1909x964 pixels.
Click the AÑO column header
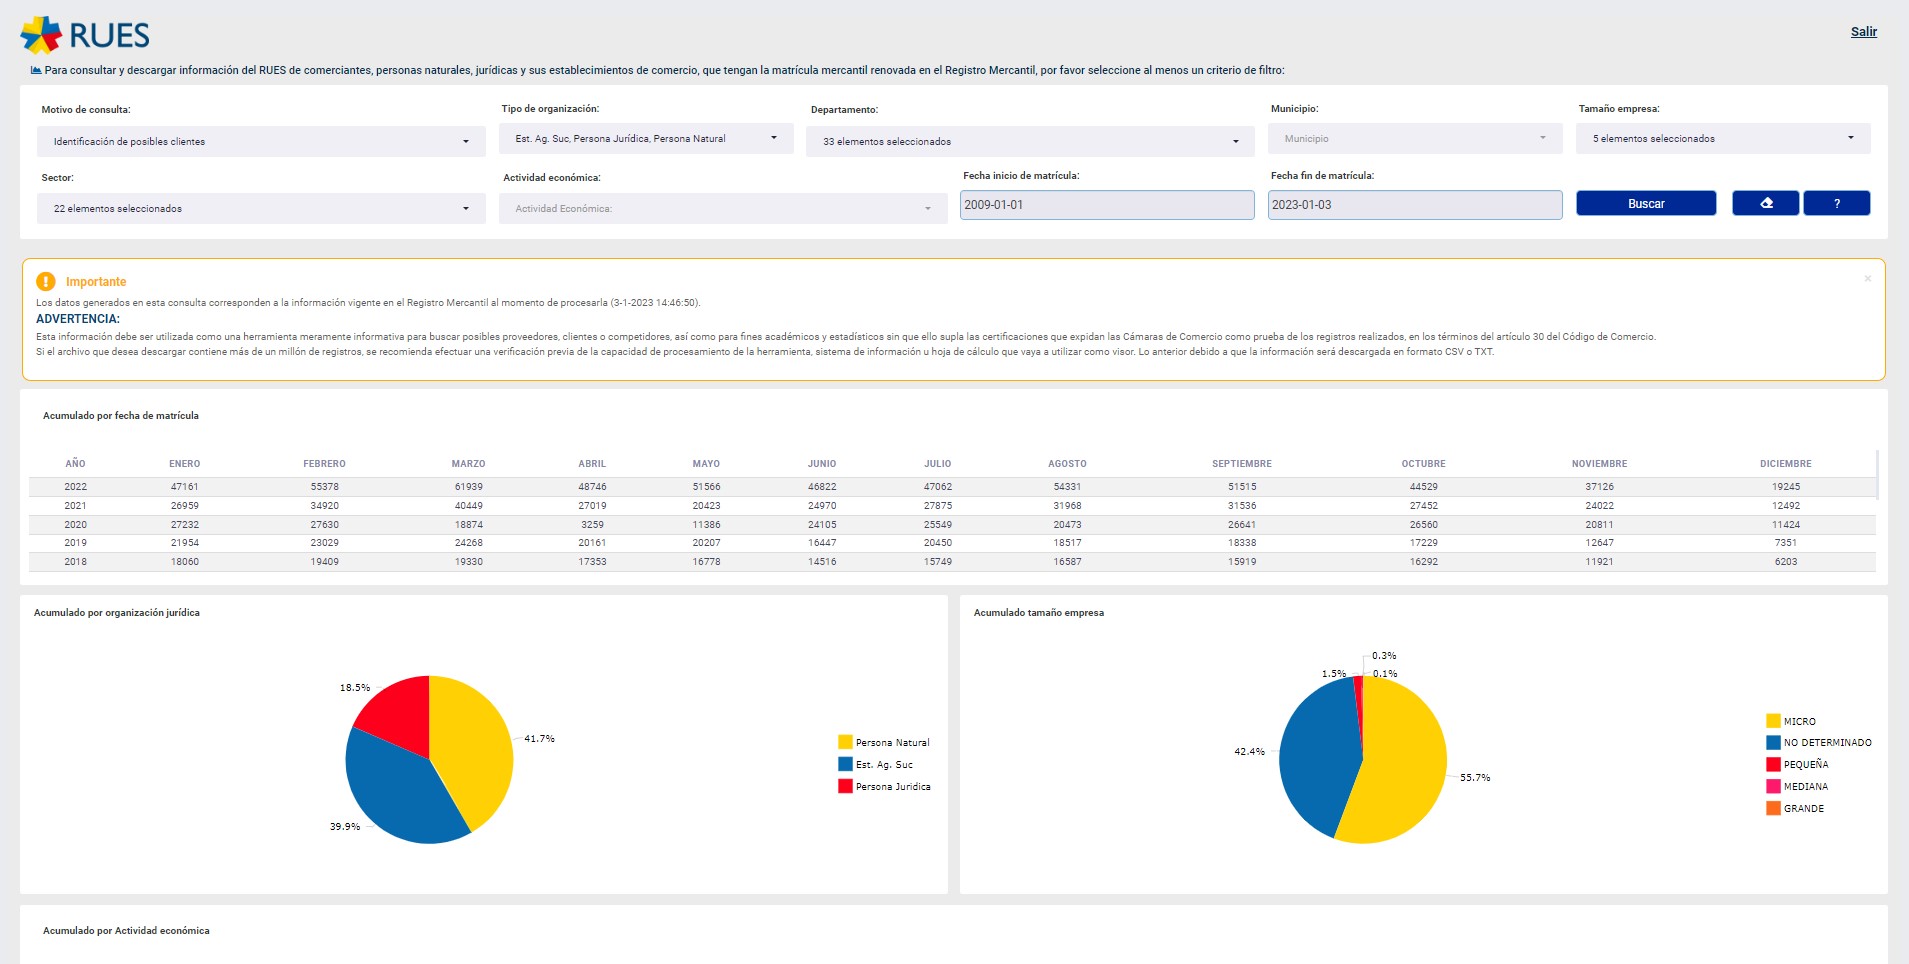pyautogui.click(x=75, y=464)
